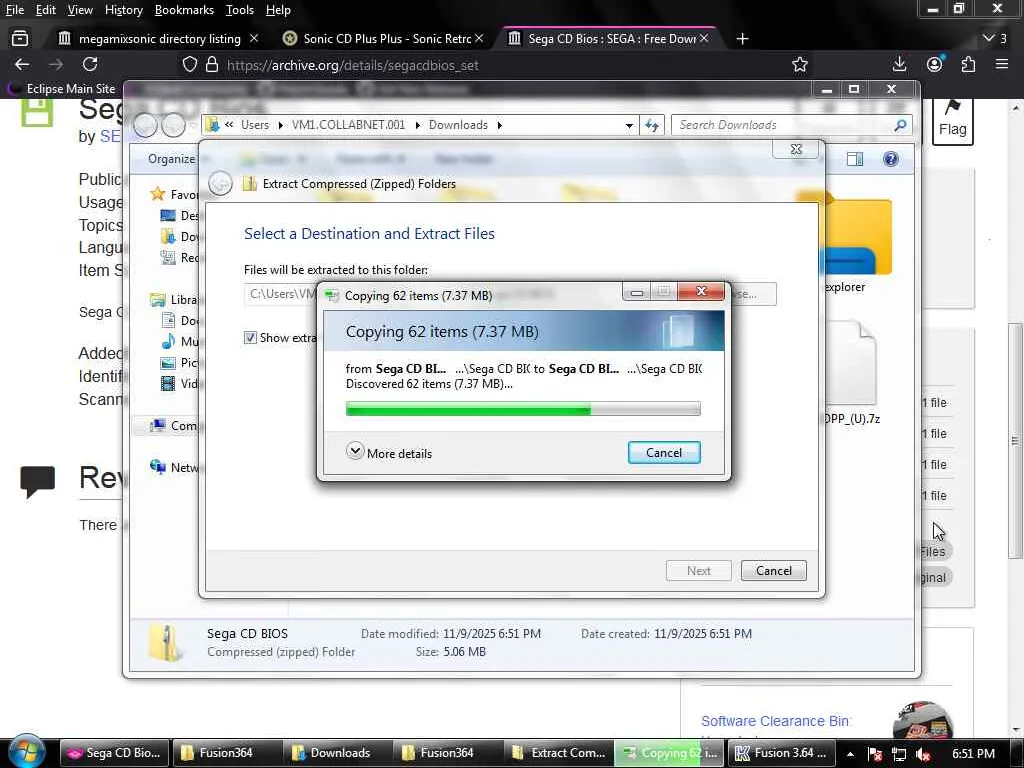Click the Explorer search magnifier icon
Viewport: 1024px width, 768px height.
coord(900,125)
